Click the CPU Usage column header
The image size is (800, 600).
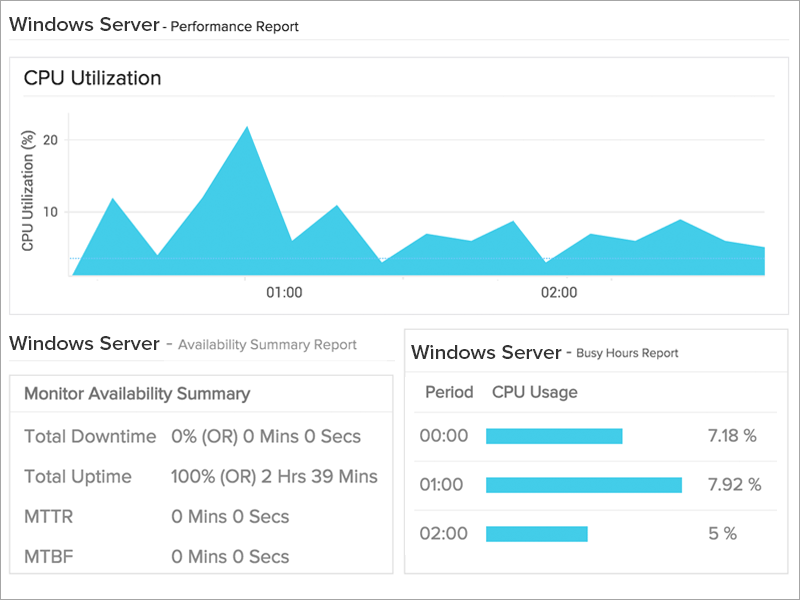[x=534, y=392]
